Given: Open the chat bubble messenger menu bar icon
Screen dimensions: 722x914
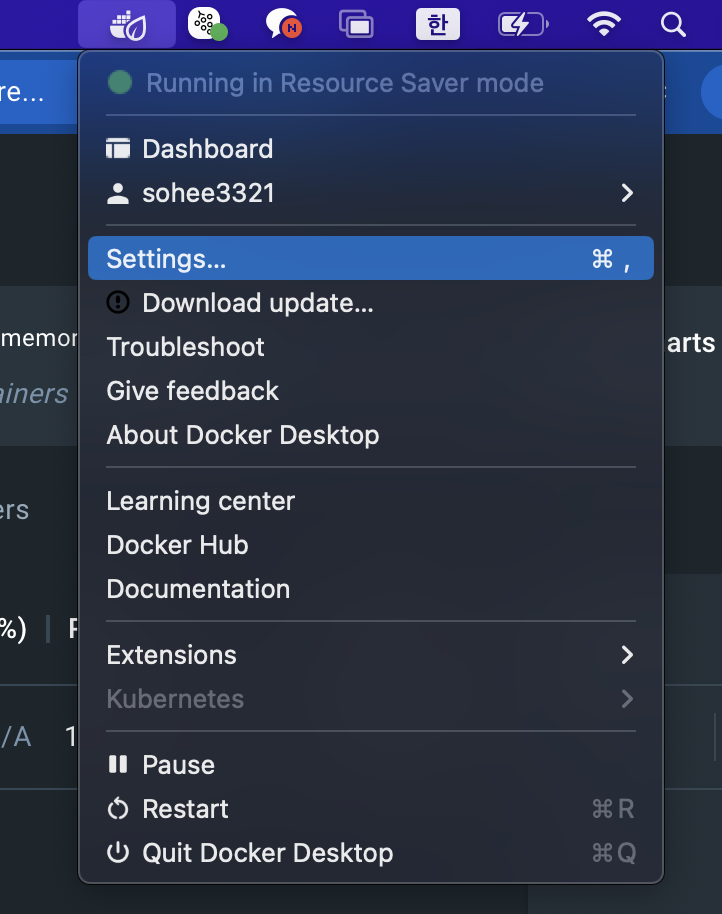Looking at the screenshot, I should (x=283, y=24).
